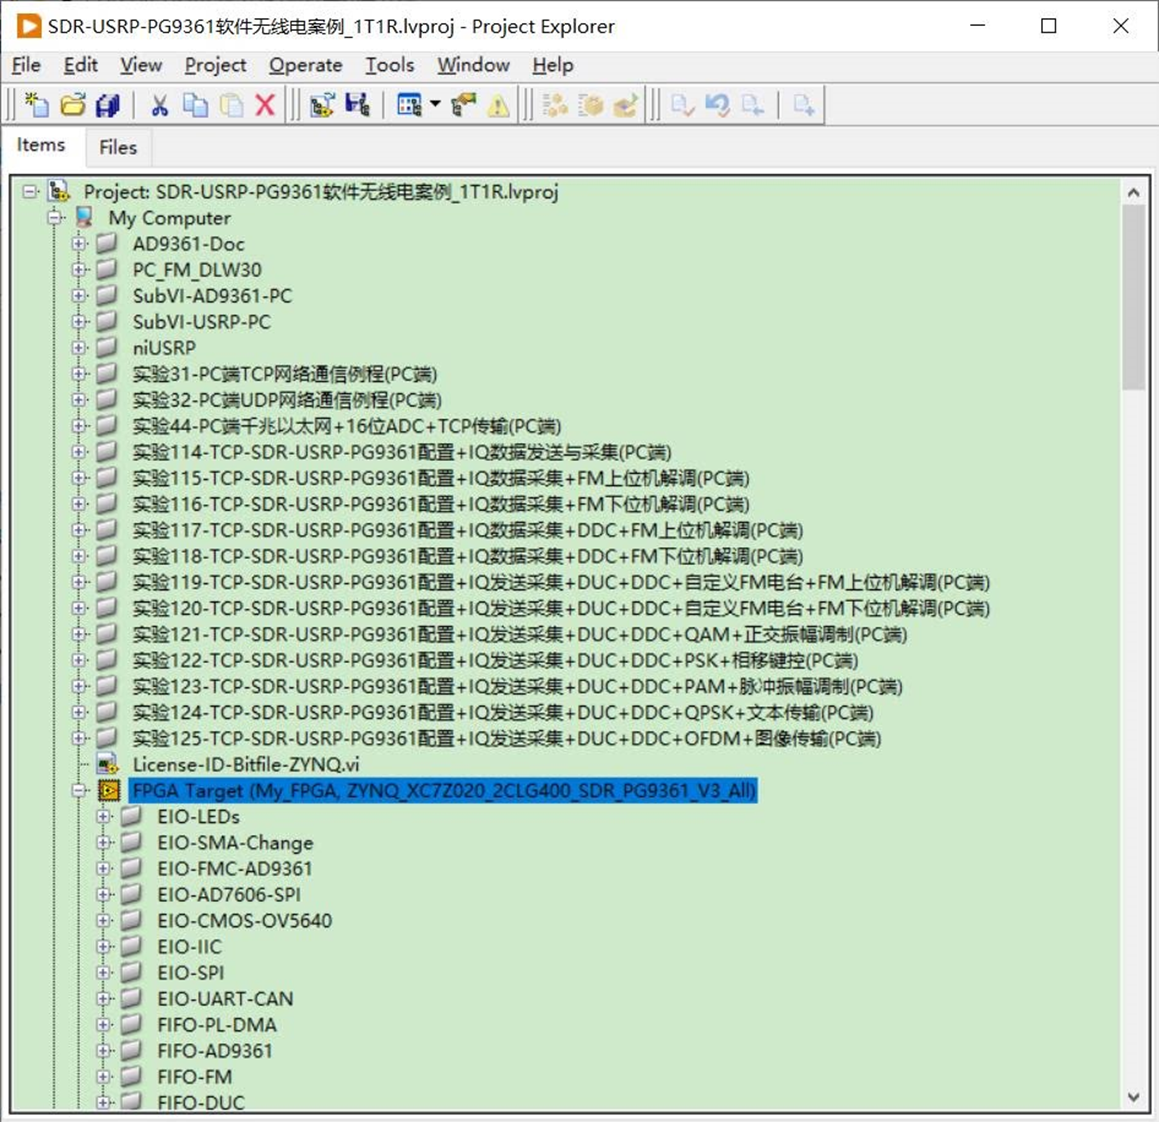Open the View menu
The width and height of the screenshot is (1159, 1122).
tap(140, 65)
